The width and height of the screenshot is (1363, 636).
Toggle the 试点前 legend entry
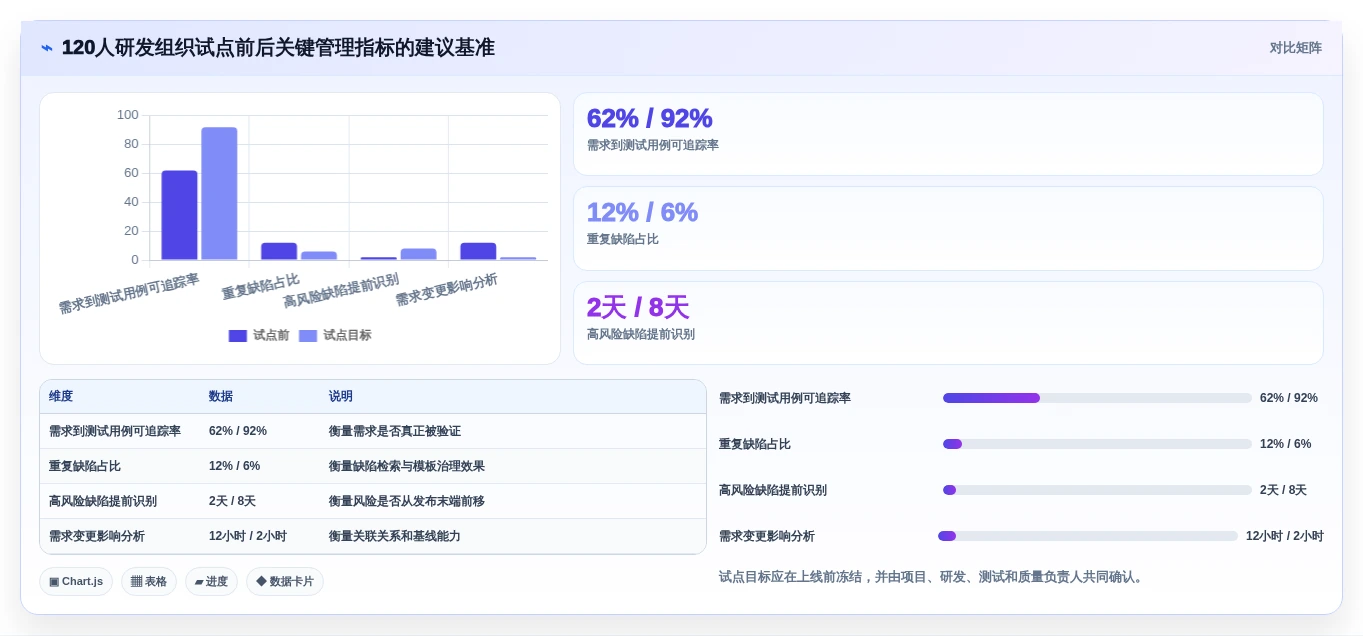point(259,336)
